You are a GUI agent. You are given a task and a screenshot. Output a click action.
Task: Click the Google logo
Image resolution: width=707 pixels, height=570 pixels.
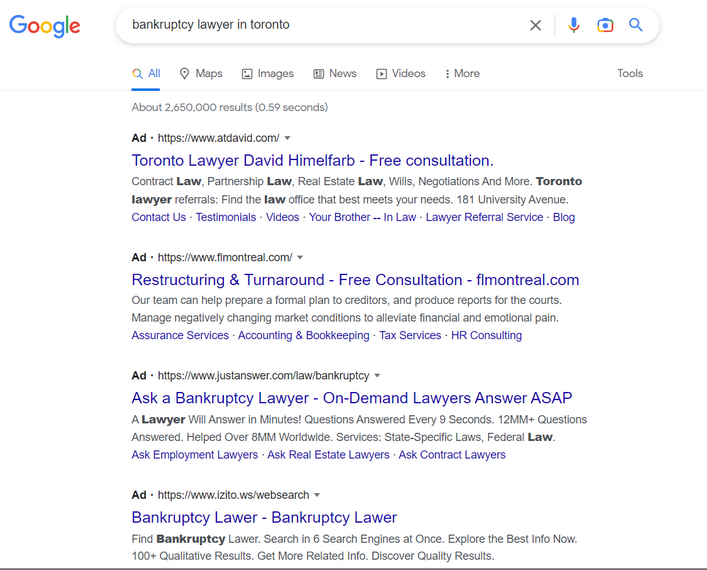[45, 26]
